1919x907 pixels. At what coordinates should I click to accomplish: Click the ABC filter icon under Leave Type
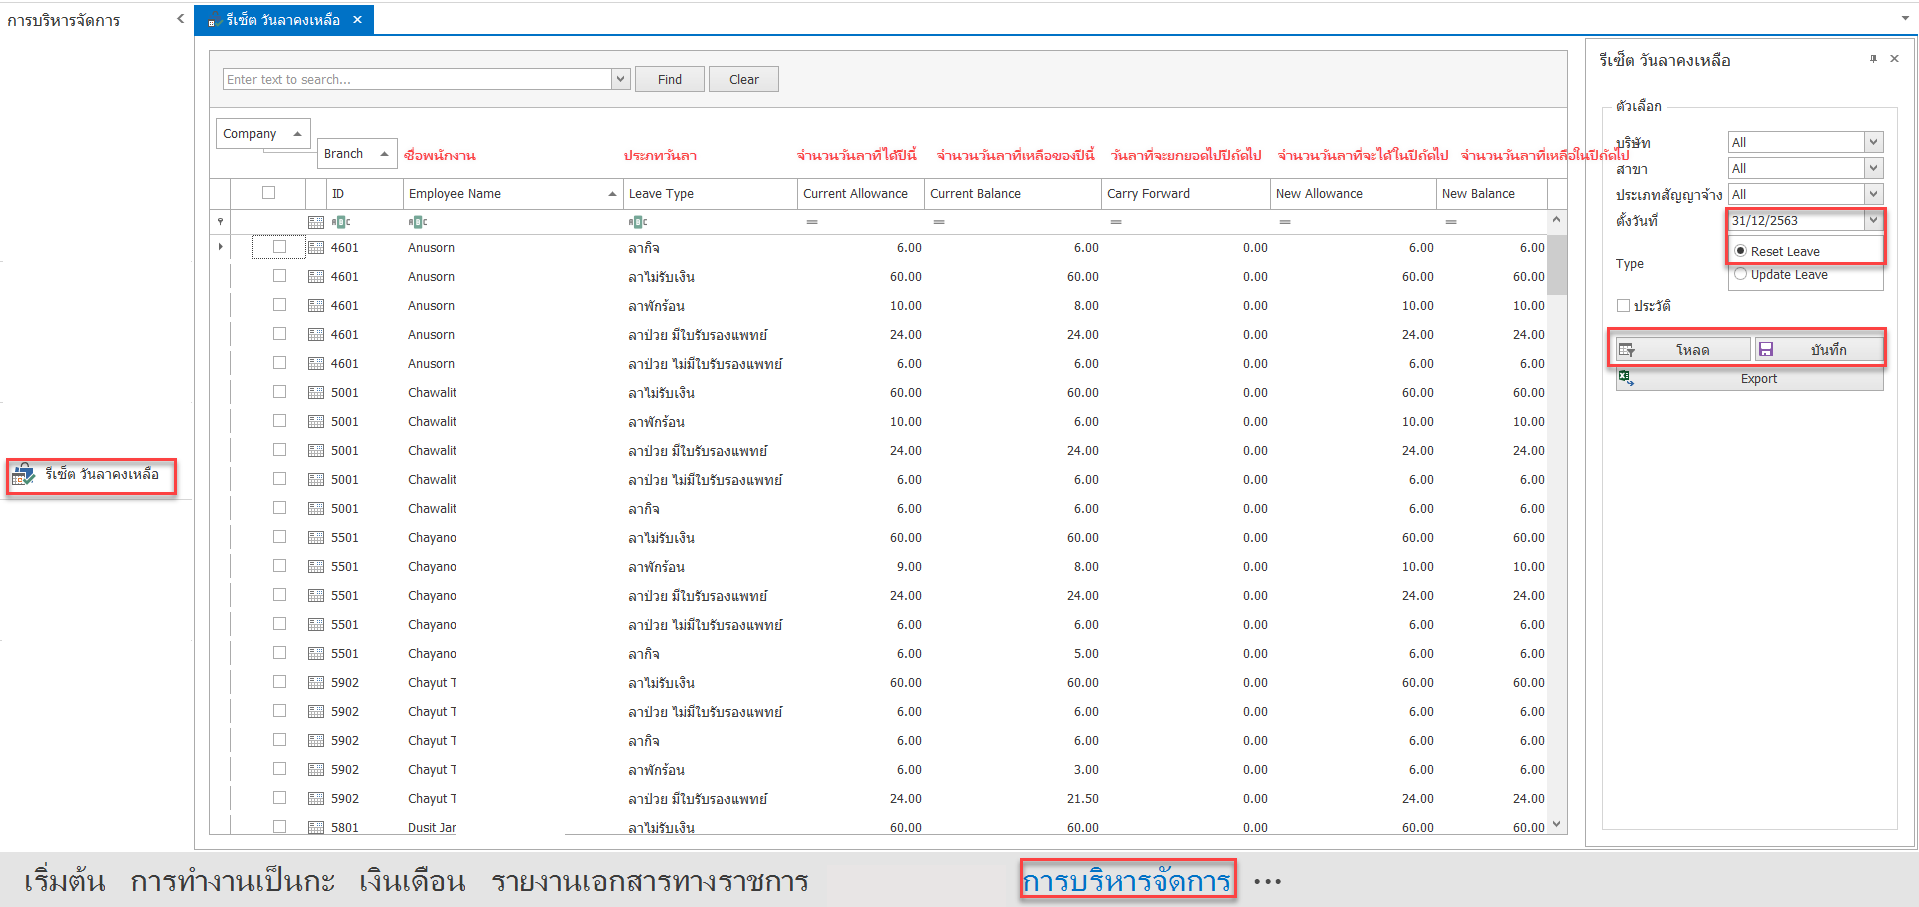[638, 222]
